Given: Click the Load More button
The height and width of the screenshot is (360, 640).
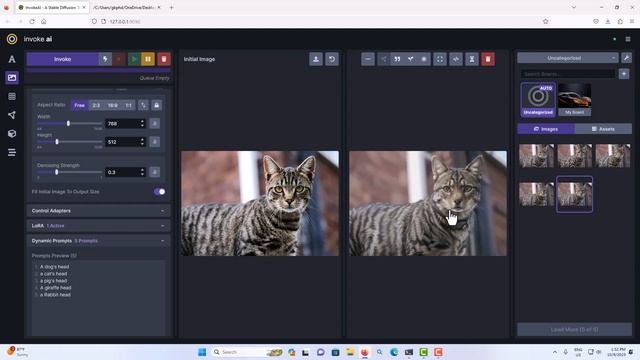Looking at the screenshot, I should coord(574,329).
